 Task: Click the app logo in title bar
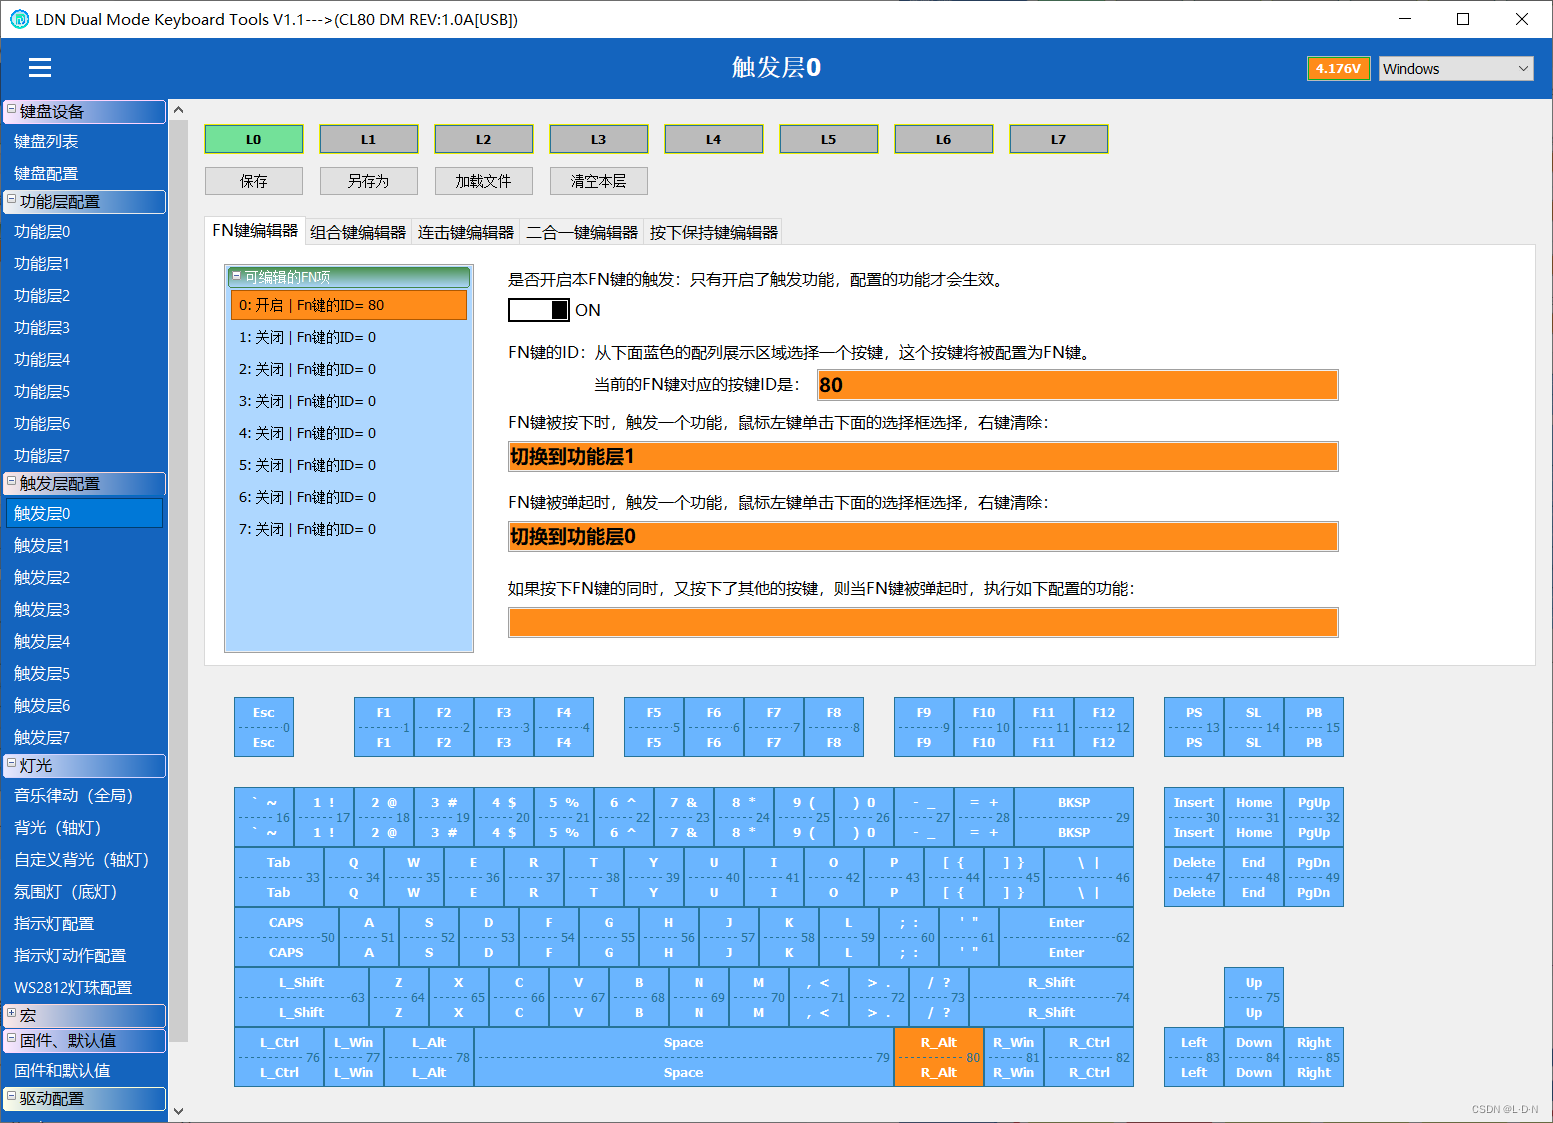19,19
